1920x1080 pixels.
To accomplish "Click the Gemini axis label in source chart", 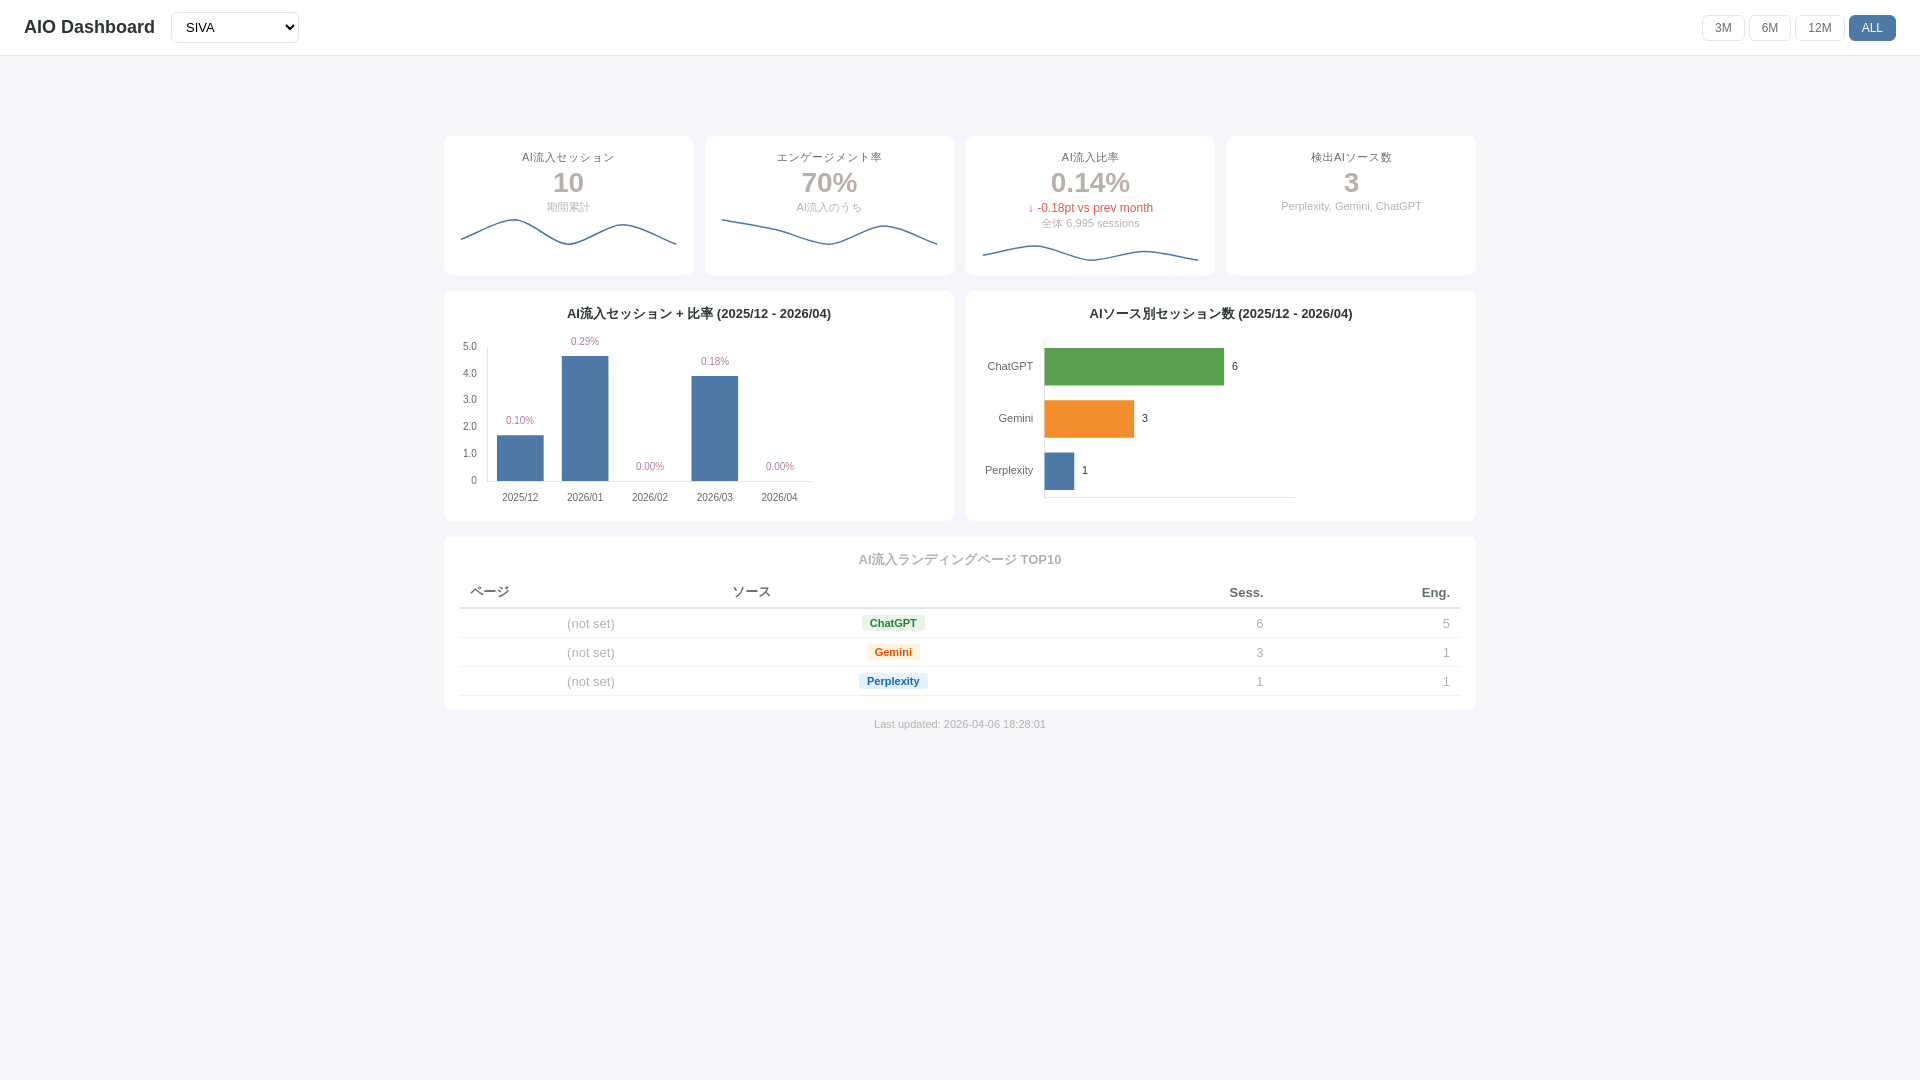I will tap(1016, 419).
